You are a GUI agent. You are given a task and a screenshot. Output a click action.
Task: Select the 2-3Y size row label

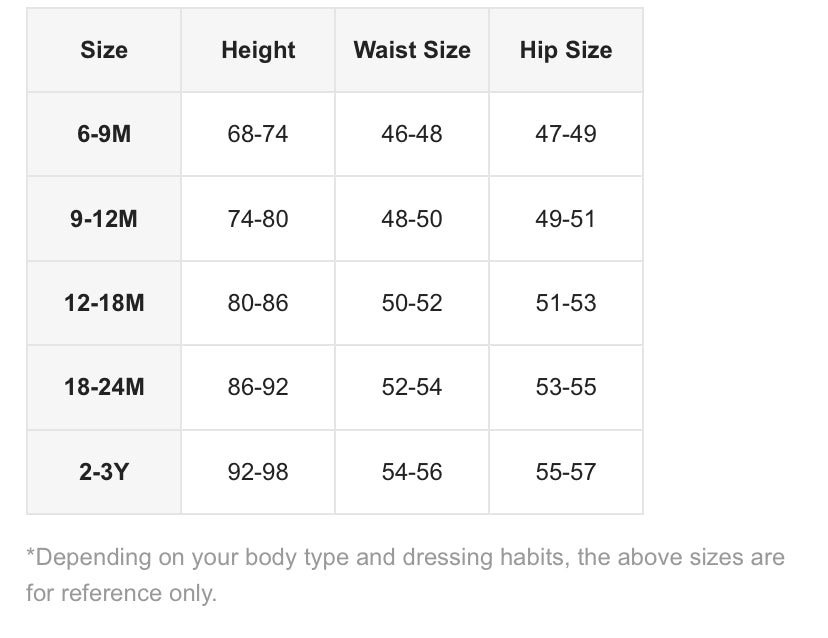pos(104,472)
